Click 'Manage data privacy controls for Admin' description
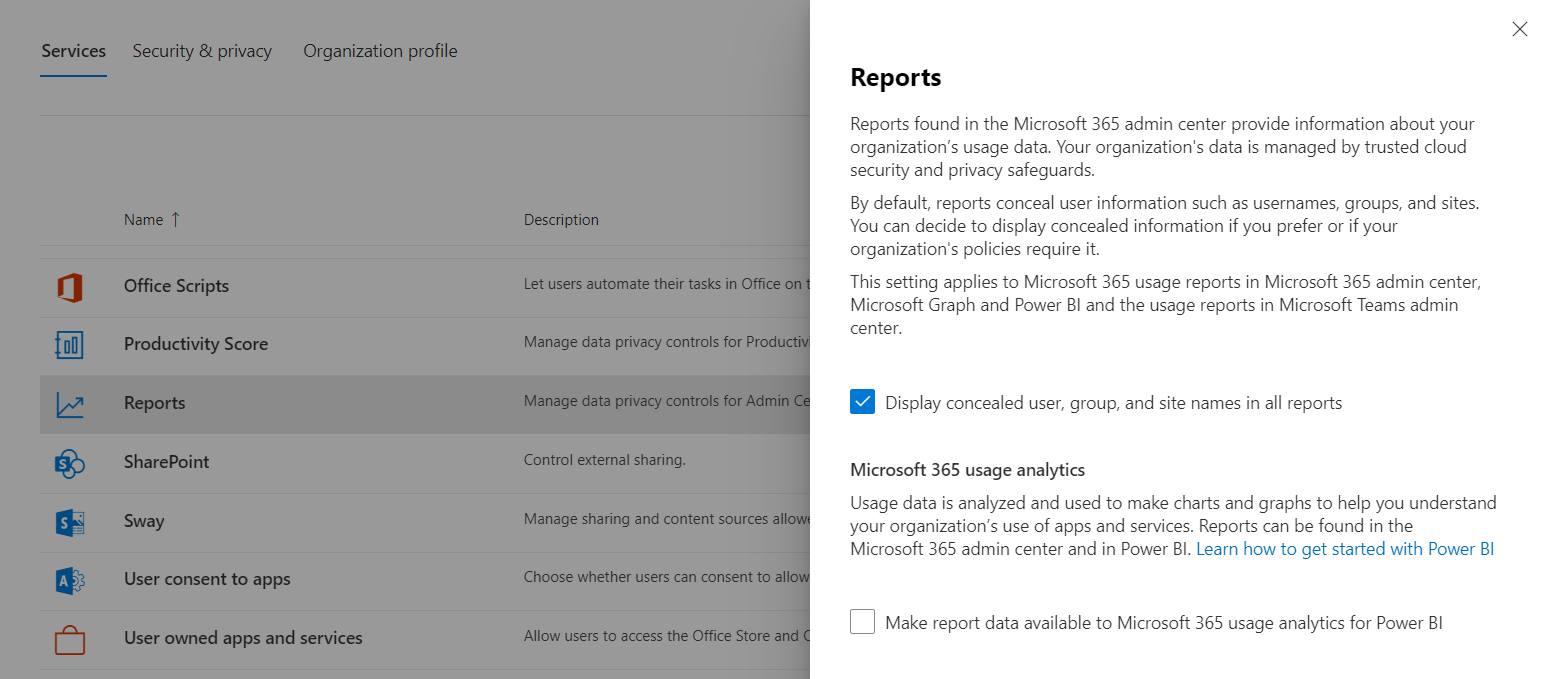 [x=666, y=402]
